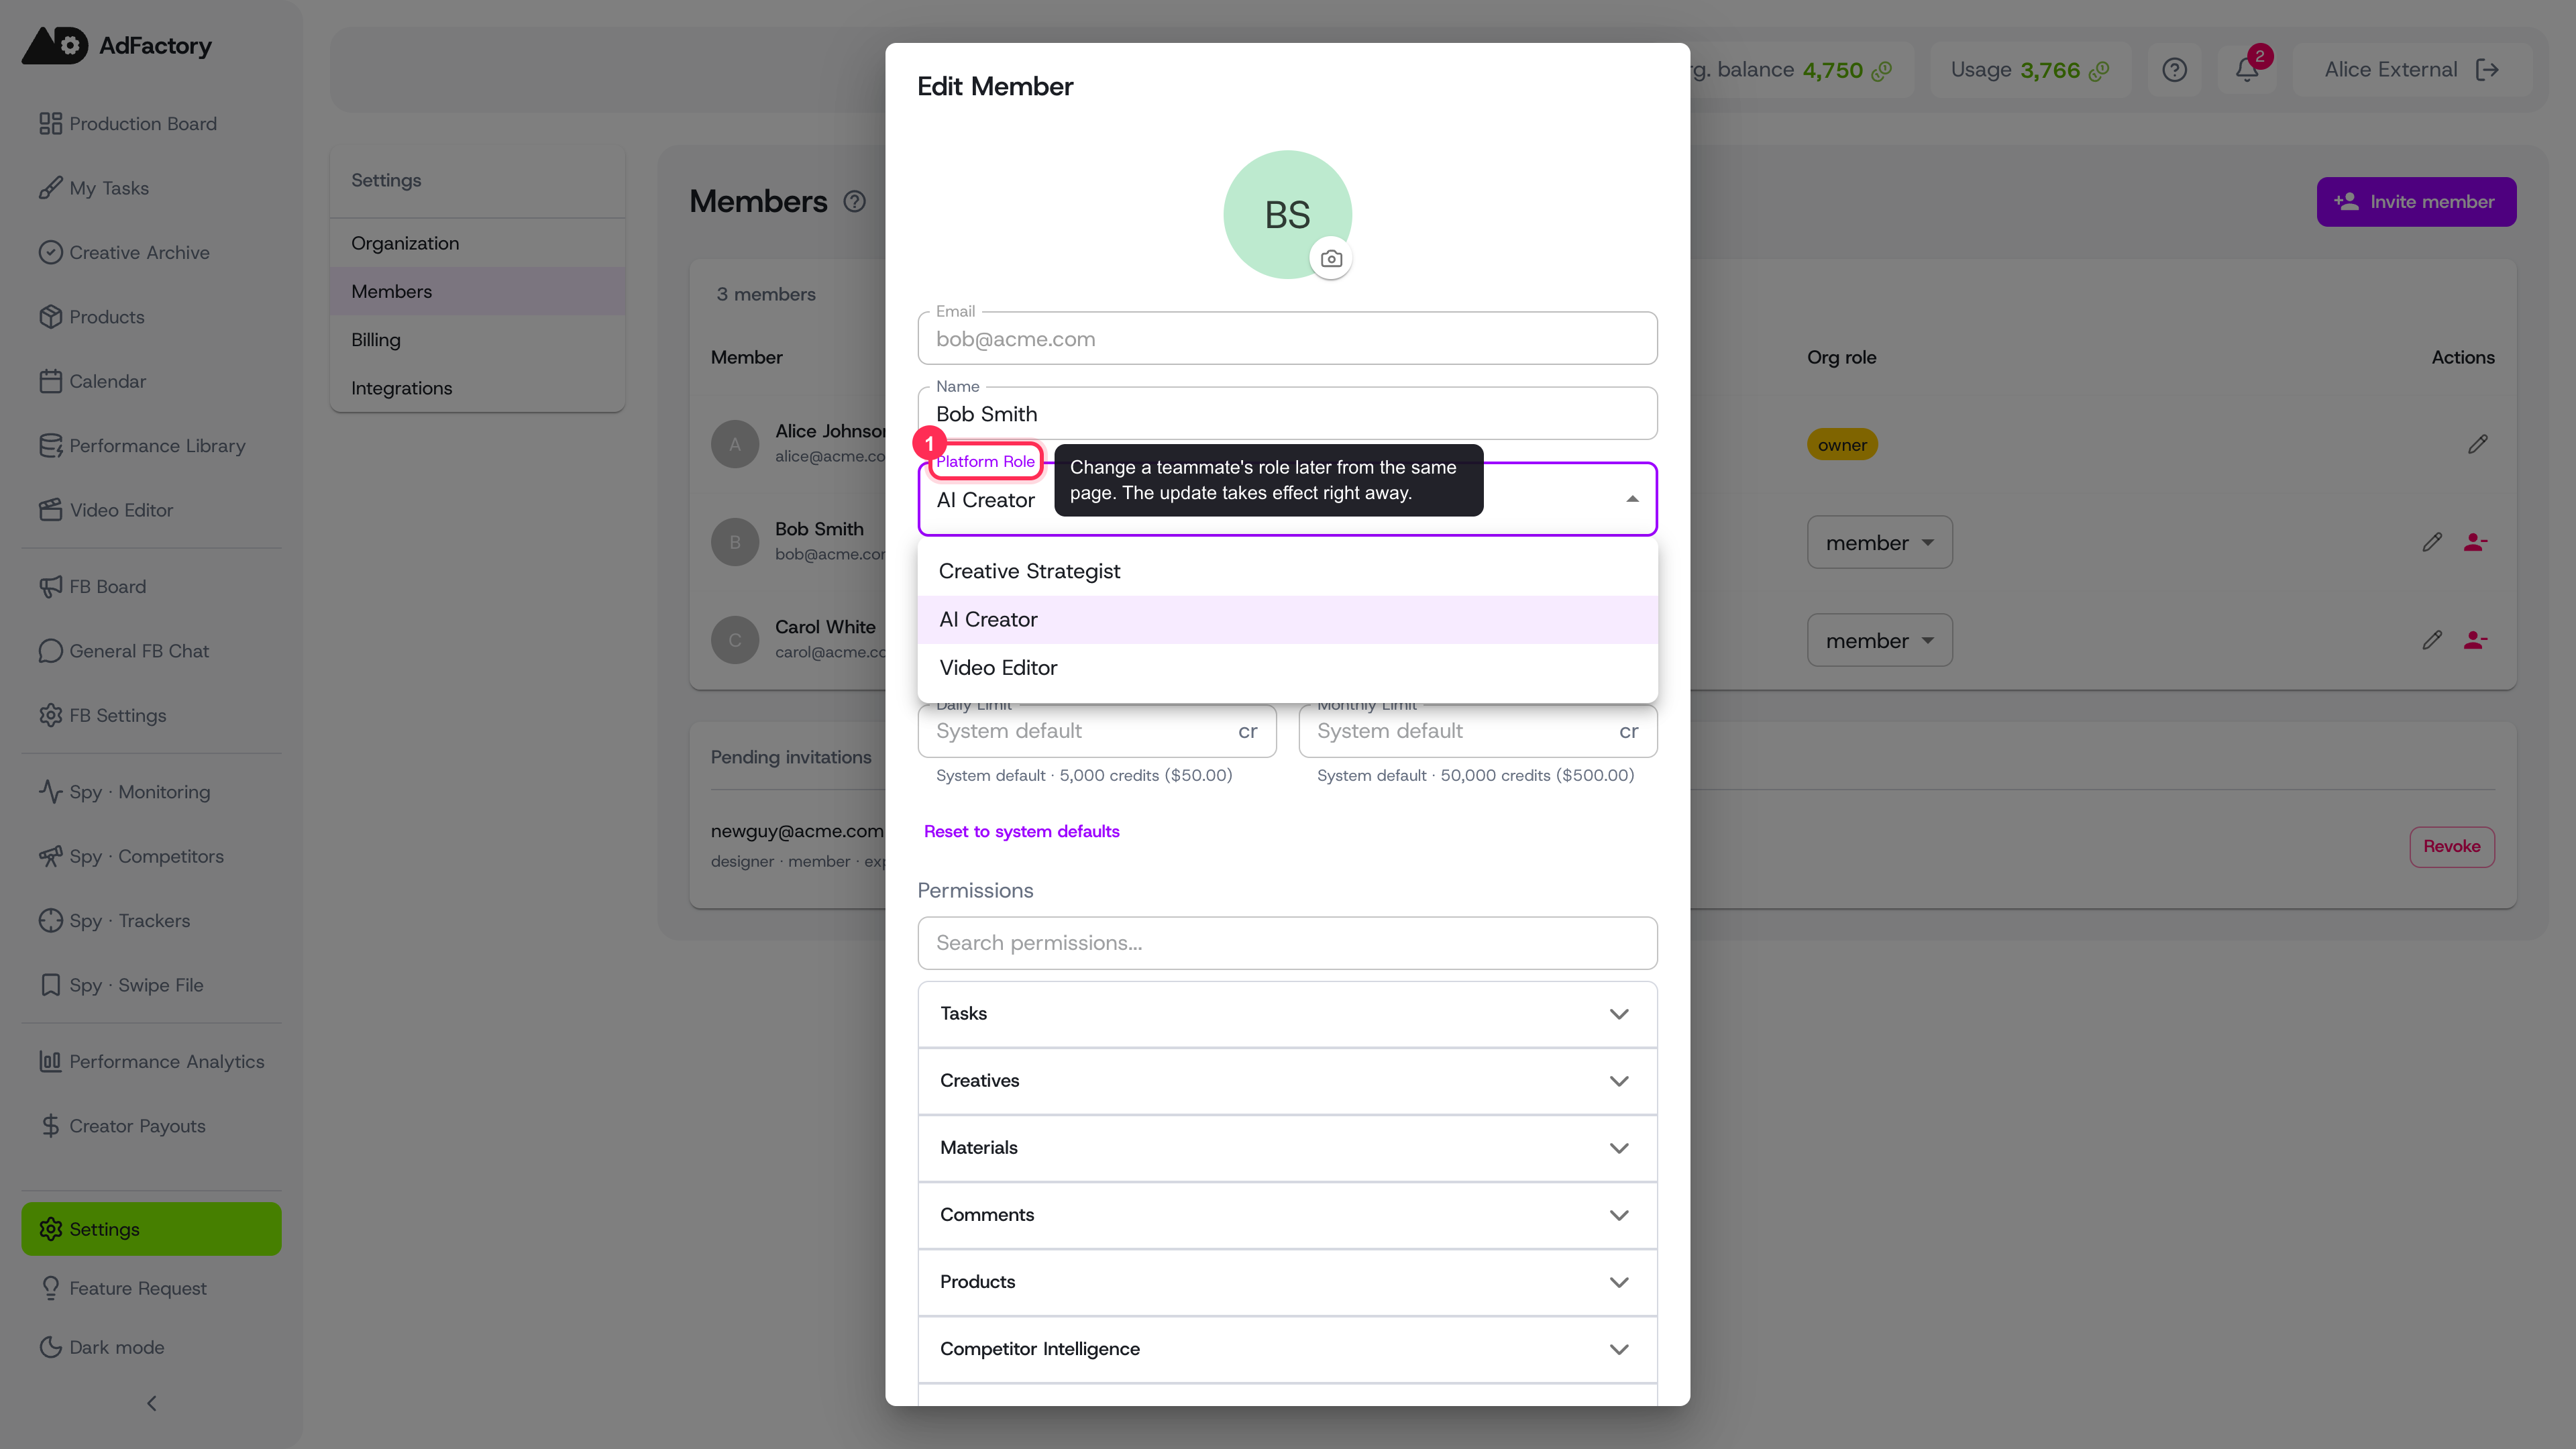Open the notifications bell
Screen dimensions: 2576x1449
tap(2247, 70)
